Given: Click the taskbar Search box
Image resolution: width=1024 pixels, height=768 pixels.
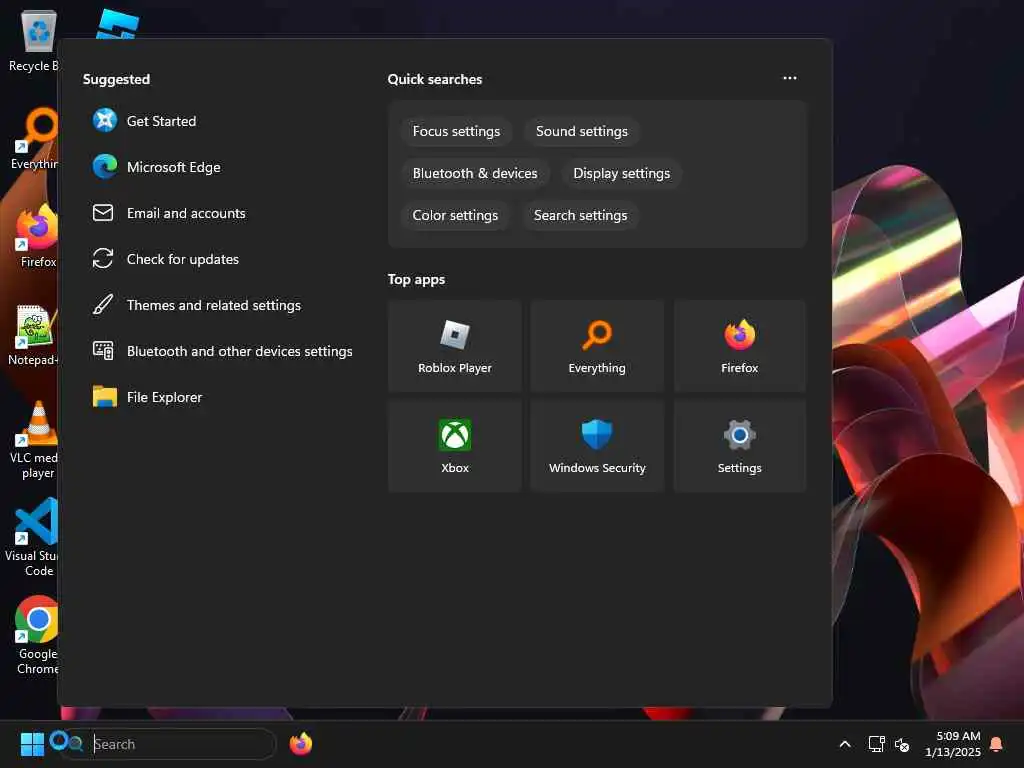Looking at the screenshot, I should (168, 744).
